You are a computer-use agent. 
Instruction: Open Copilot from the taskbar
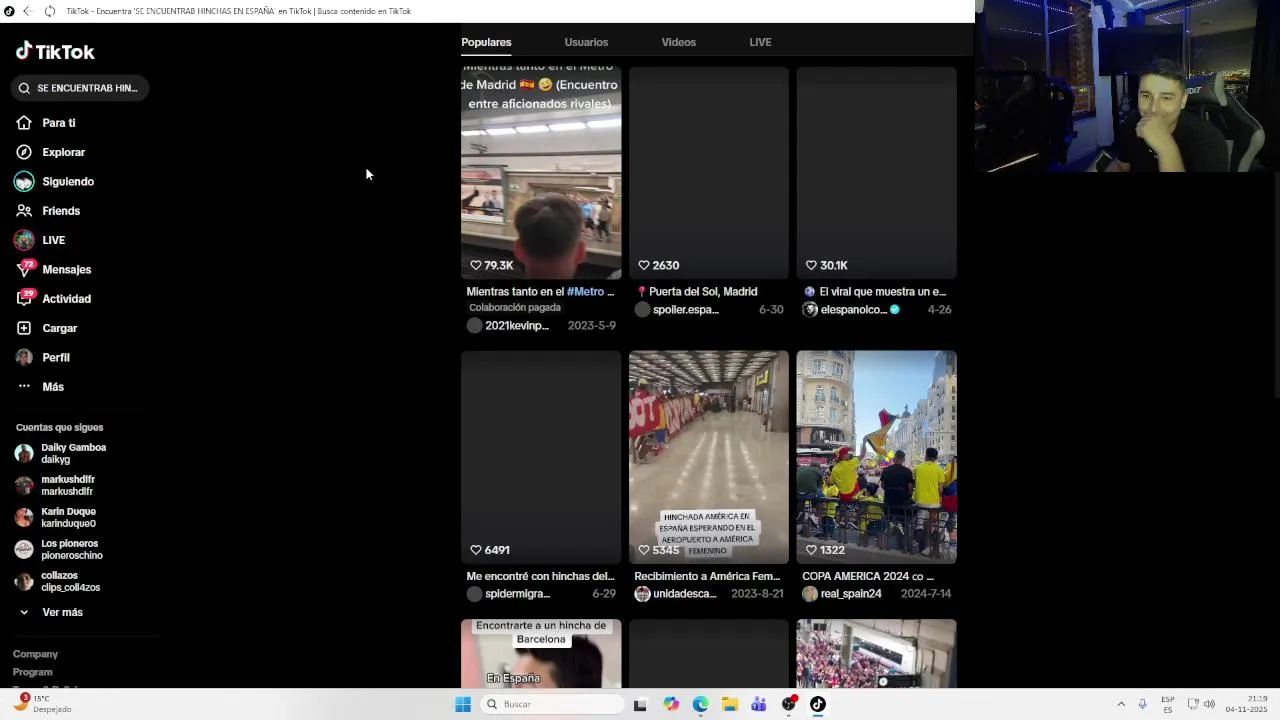pyautogui.click(x=671, y=704)
